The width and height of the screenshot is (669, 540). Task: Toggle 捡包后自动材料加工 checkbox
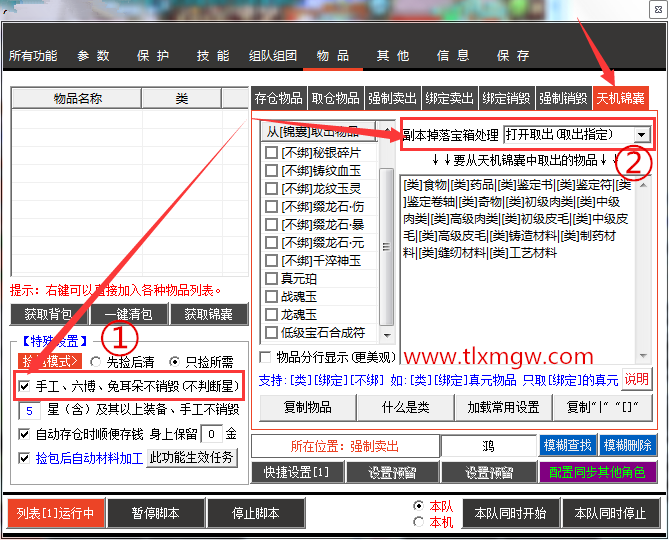24,459
